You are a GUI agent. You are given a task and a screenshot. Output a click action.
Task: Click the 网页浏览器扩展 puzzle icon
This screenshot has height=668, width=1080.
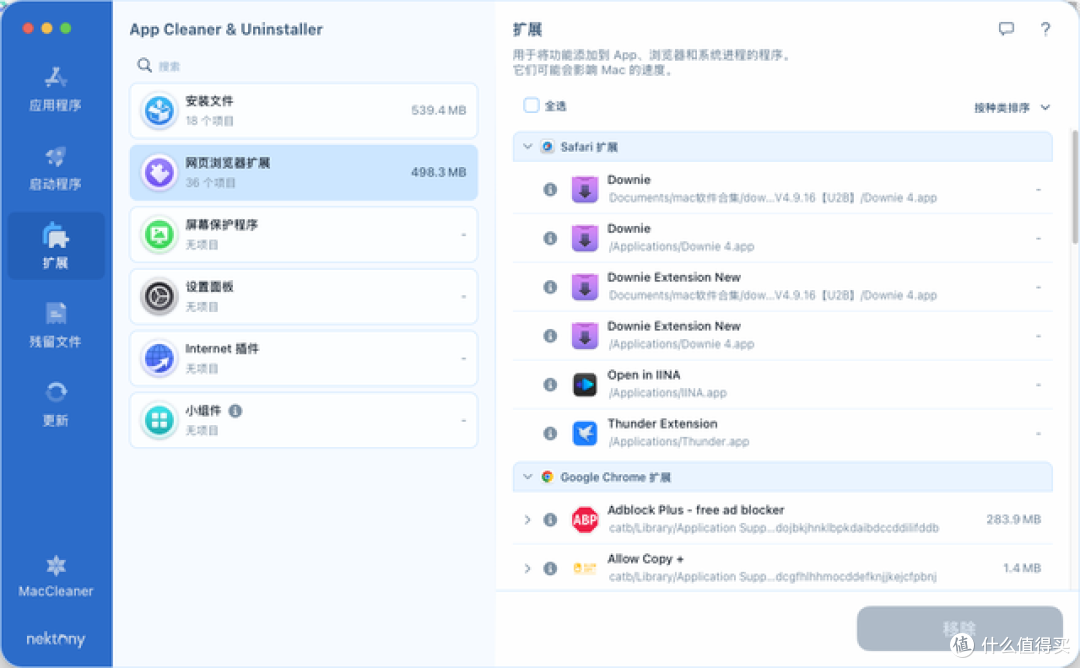click(x=159, y=172)
